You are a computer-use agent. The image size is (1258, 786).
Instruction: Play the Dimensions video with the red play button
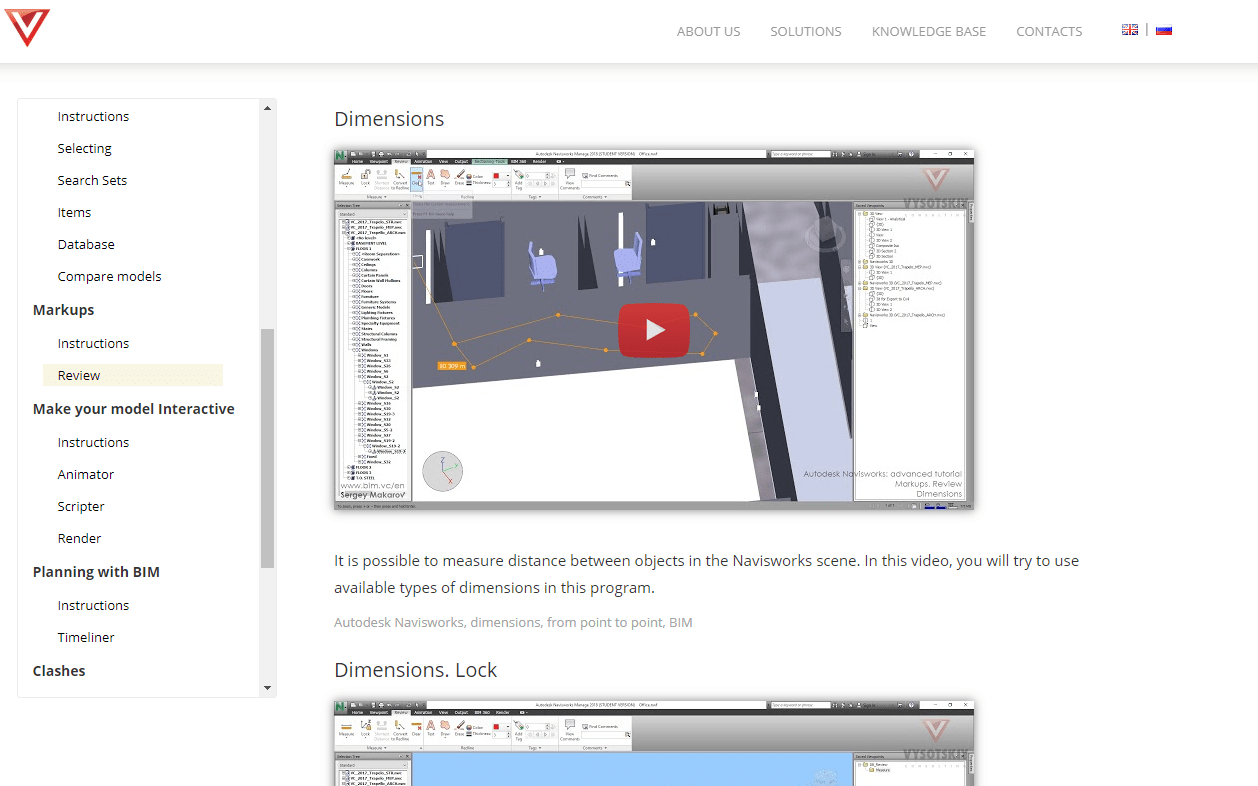pyautogui.click(x=654, y=329)
